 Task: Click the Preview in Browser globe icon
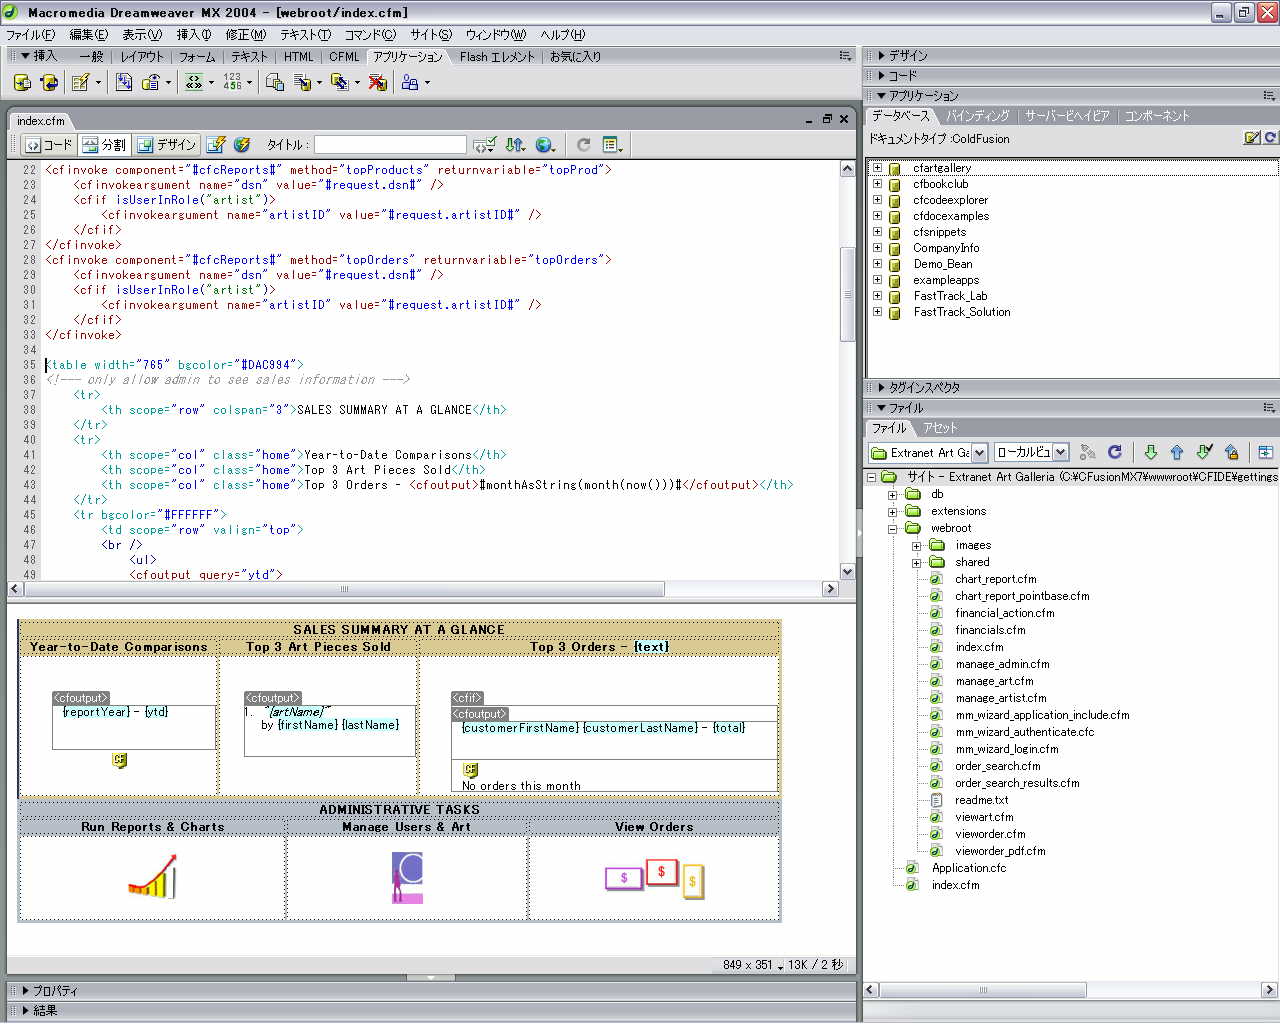(545, 145)
